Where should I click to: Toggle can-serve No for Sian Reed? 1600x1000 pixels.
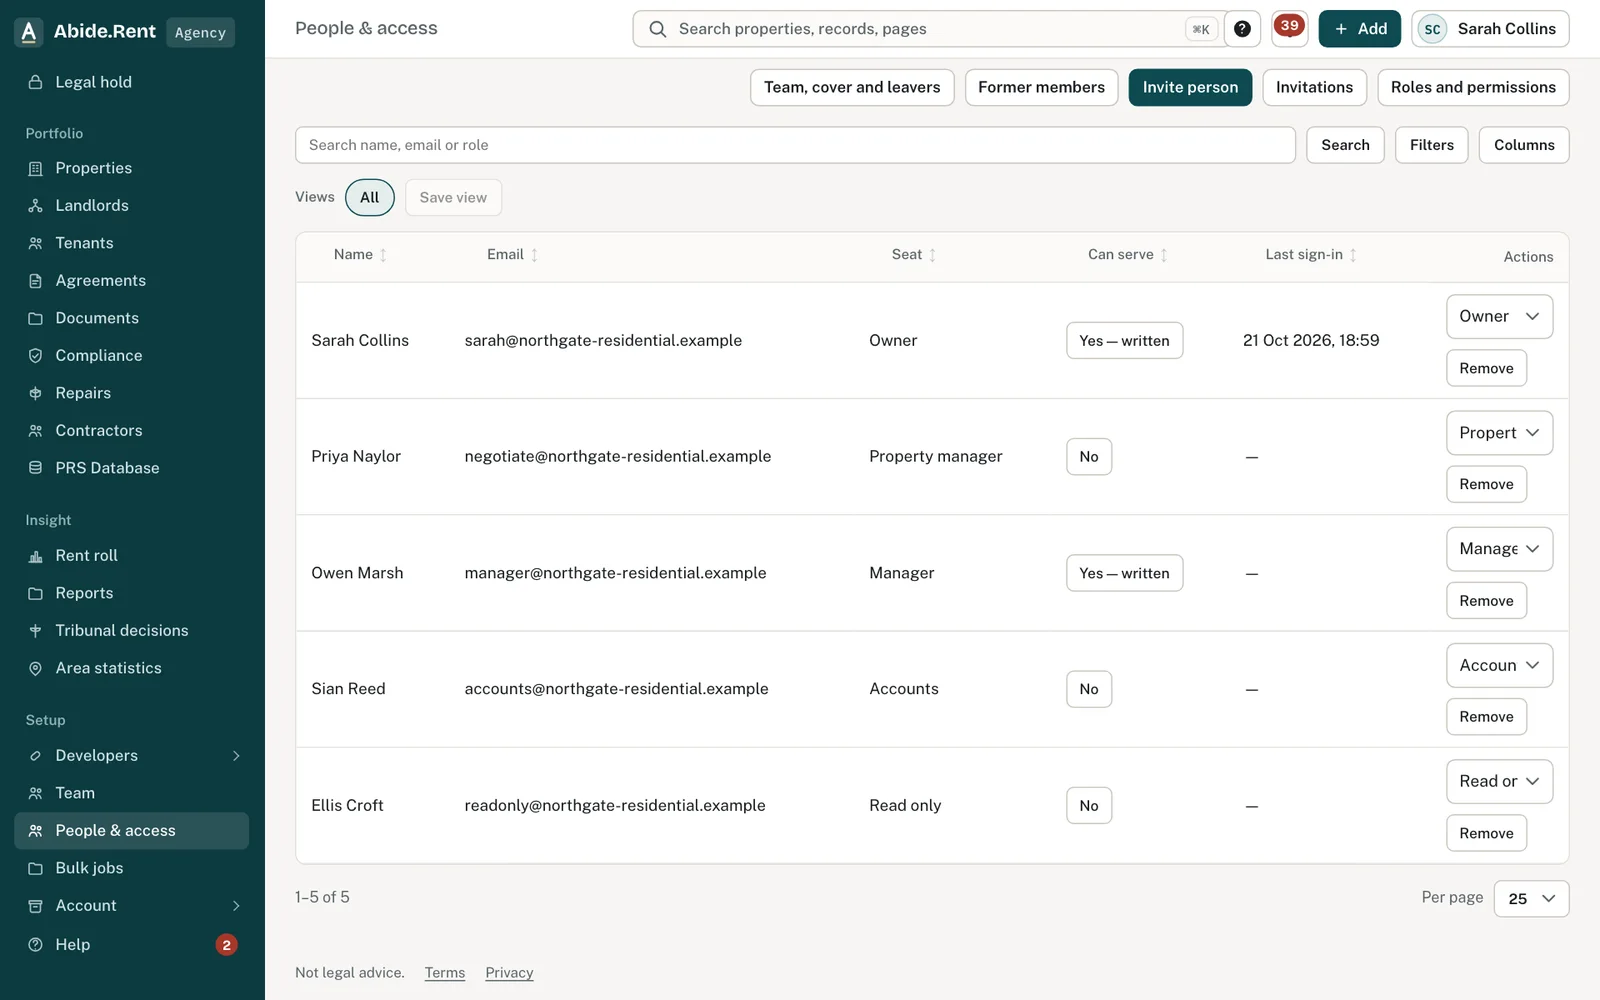1089,689
